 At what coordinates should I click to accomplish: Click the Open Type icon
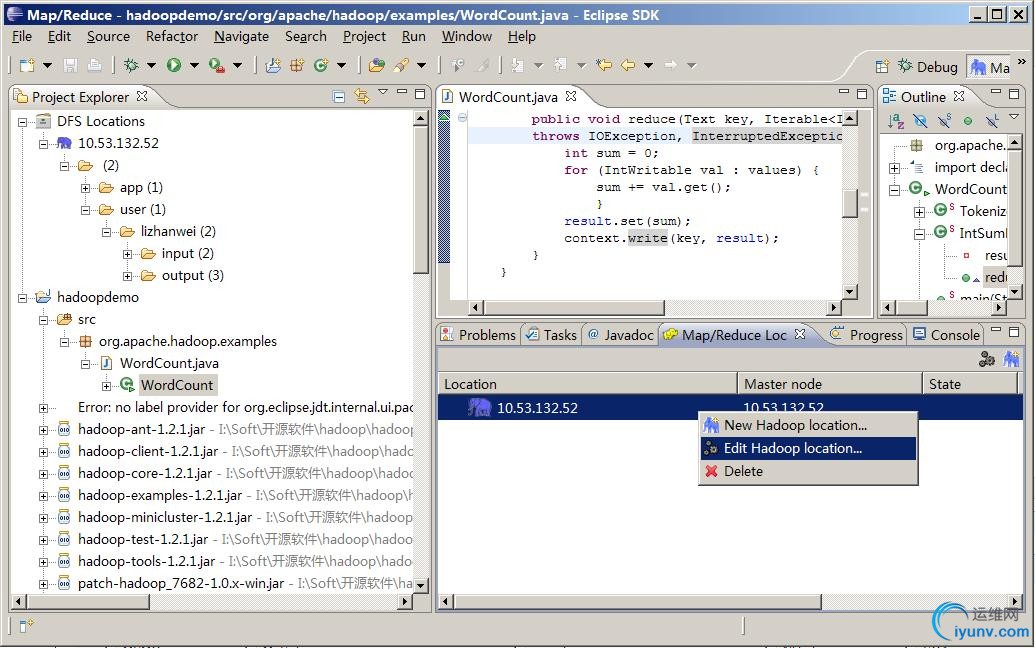pos(377,65)
